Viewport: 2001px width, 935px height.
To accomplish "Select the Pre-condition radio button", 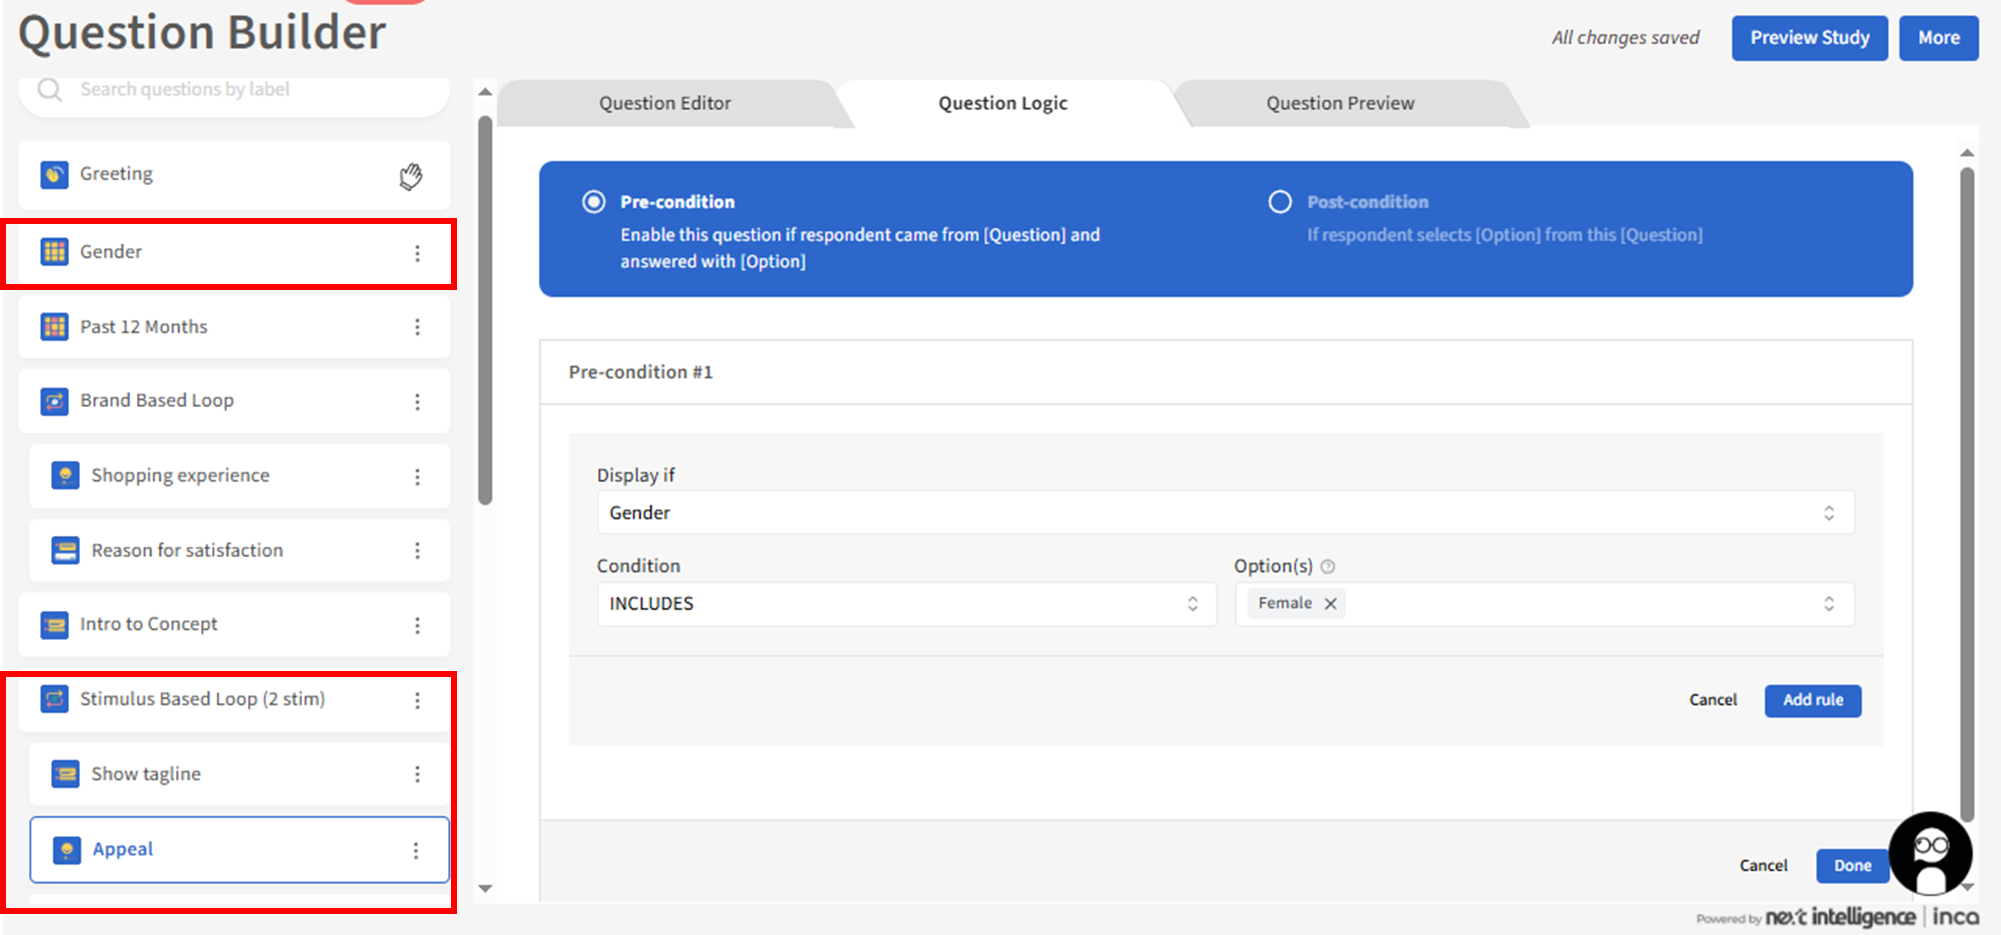I will (594, 202).
